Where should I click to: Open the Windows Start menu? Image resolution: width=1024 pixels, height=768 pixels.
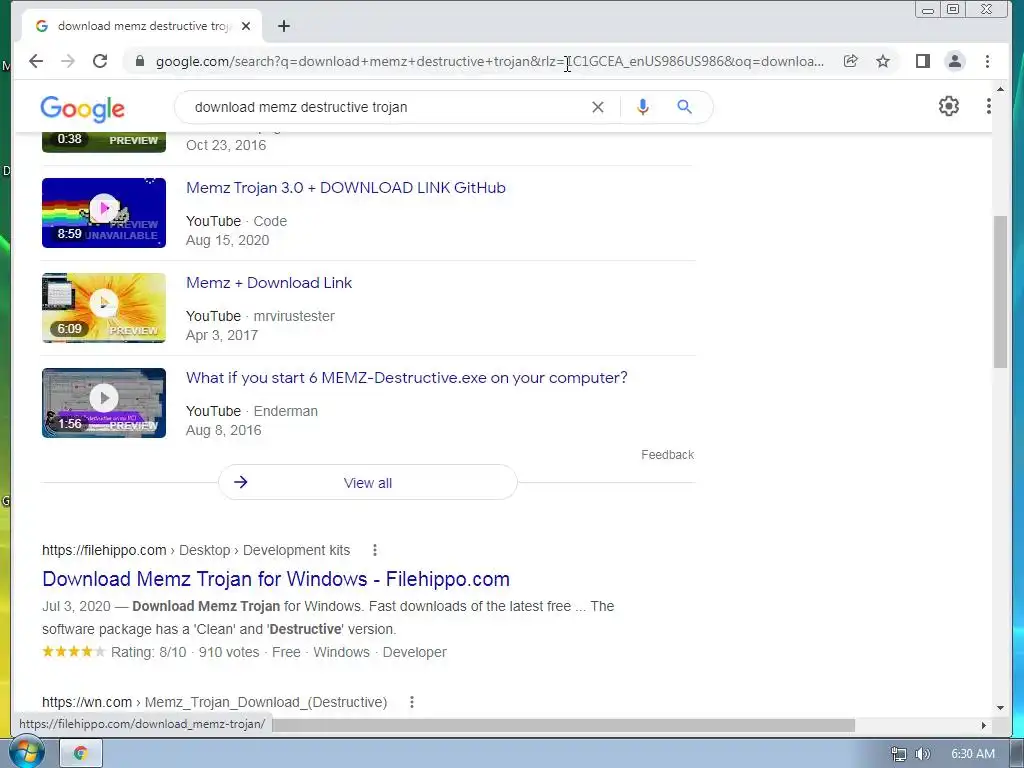tap(26, 753)
